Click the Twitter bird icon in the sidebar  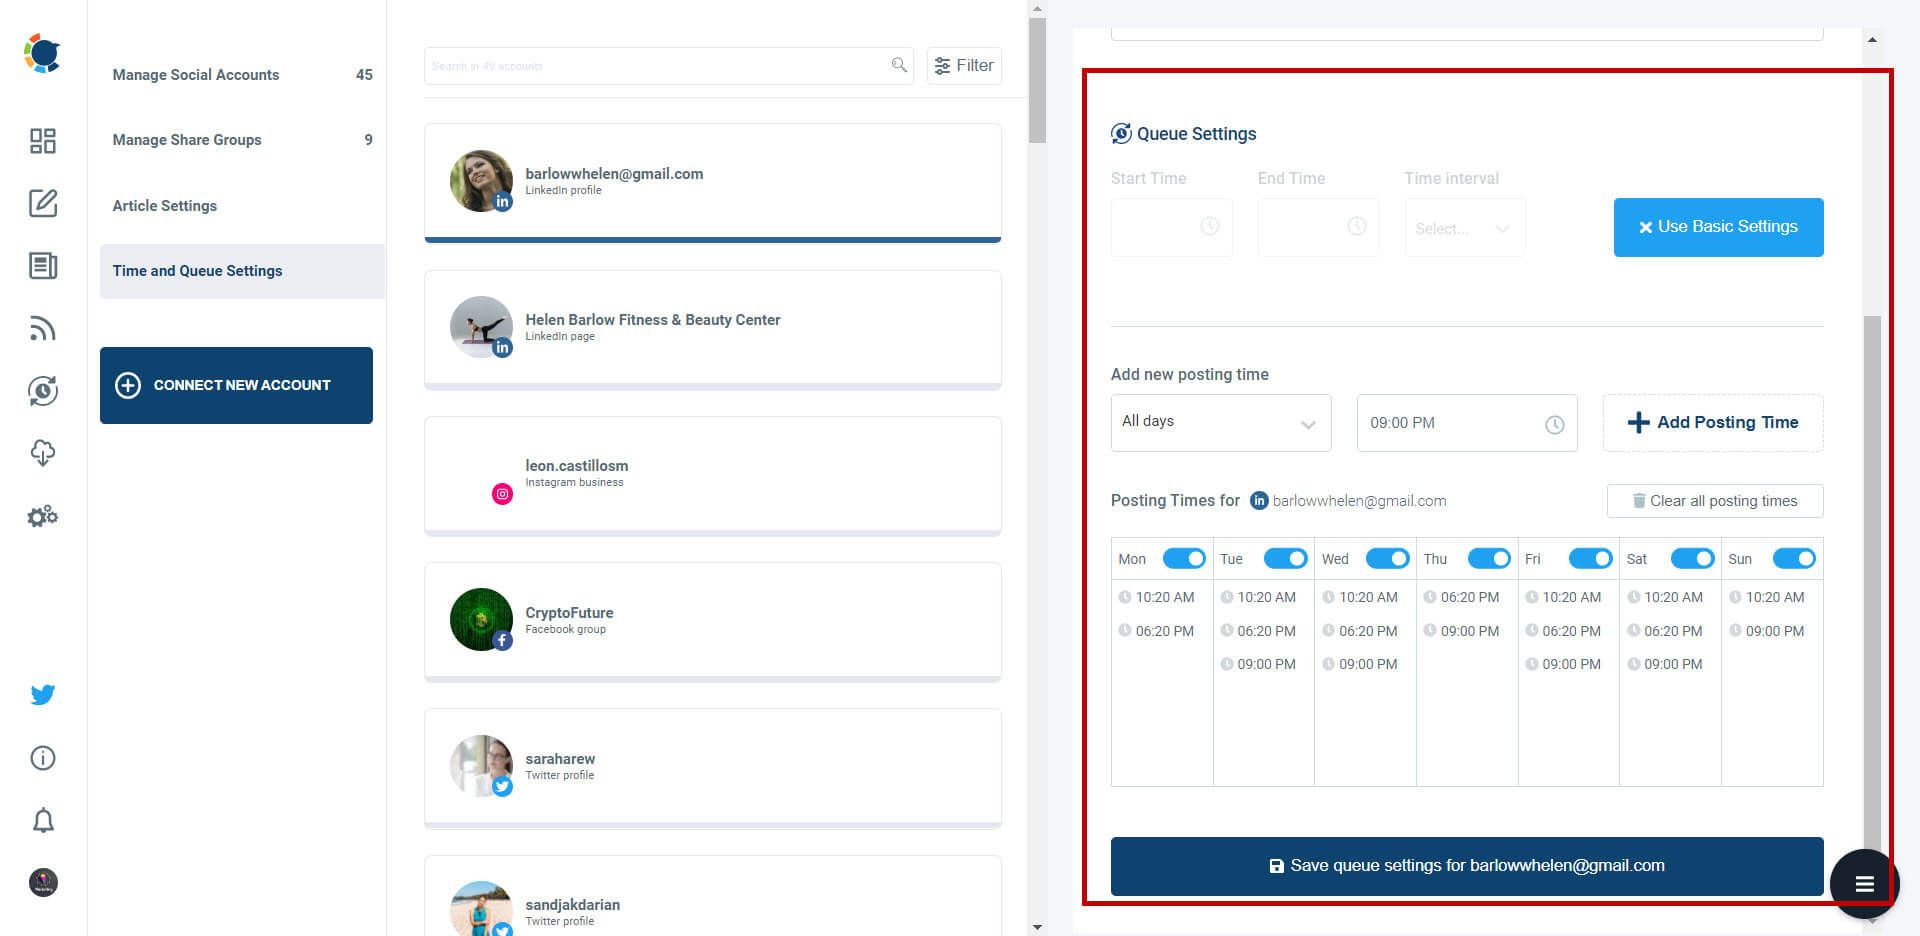coord(42,694)
